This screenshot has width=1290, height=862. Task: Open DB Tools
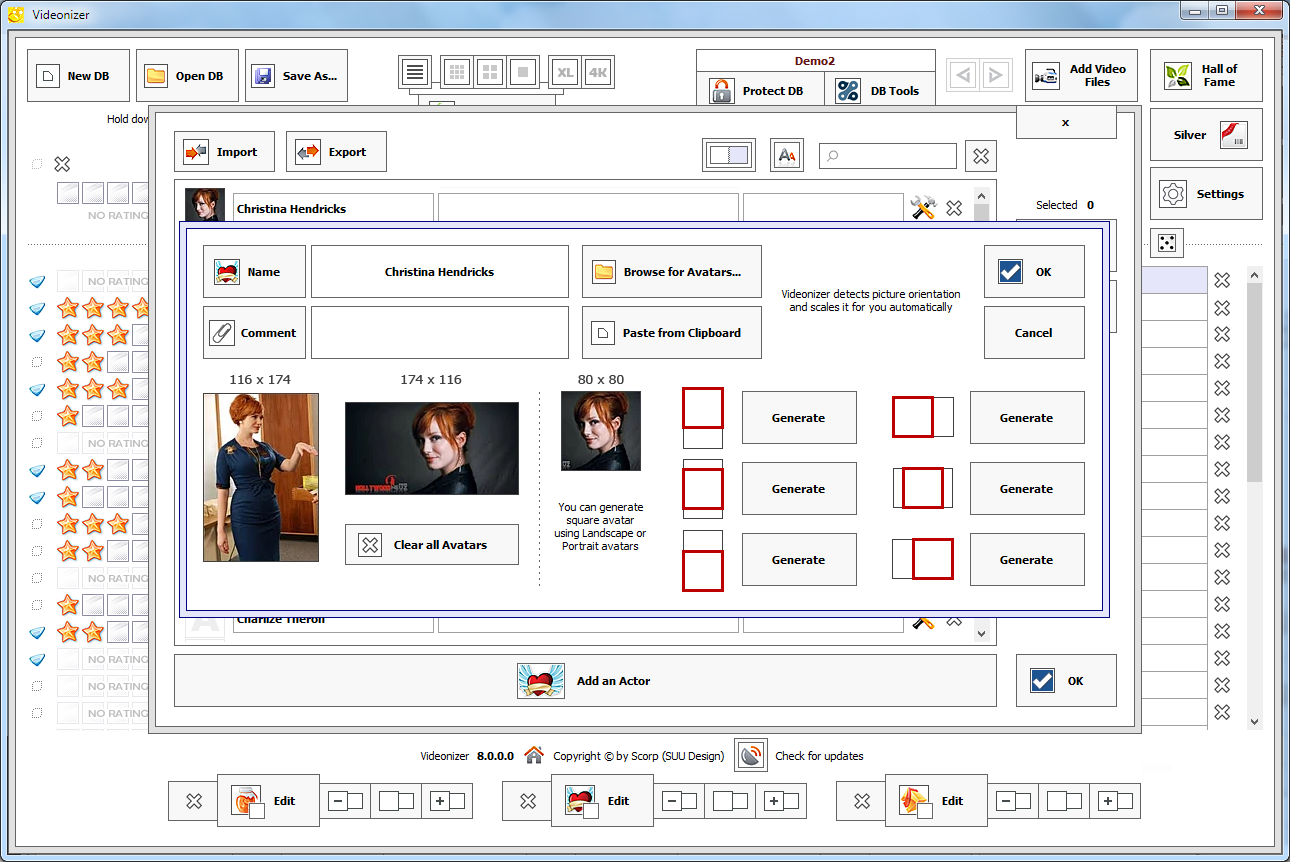[x=880, y=91]
